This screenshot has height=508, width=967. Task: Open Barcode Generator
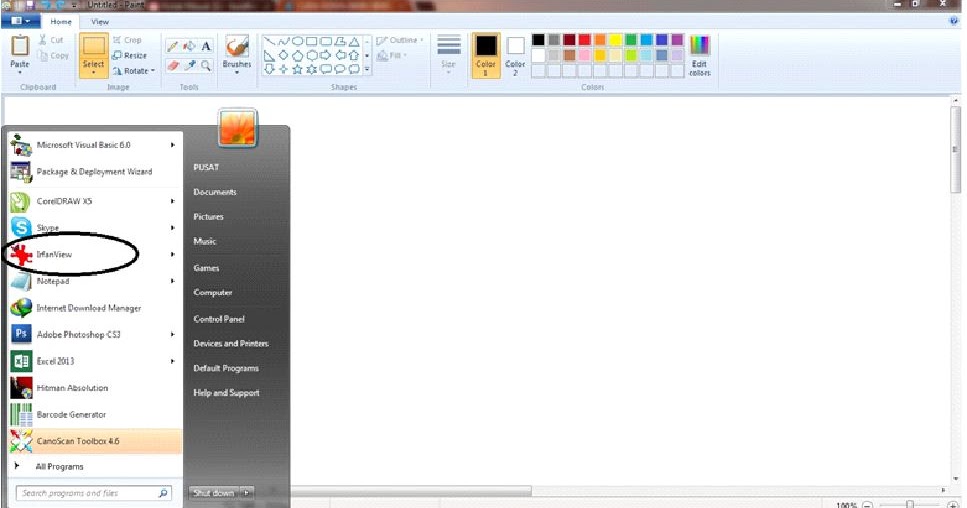93,414
